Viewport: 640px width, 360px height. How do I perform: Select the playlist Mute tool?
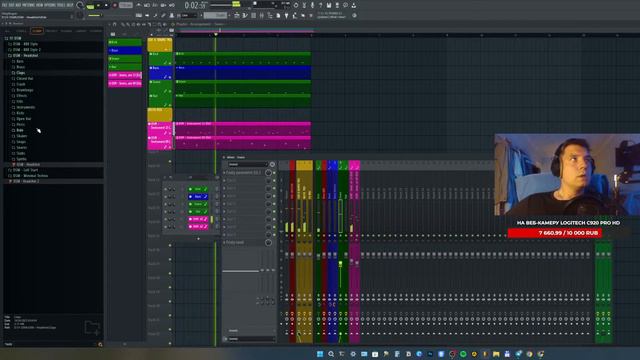139,24
